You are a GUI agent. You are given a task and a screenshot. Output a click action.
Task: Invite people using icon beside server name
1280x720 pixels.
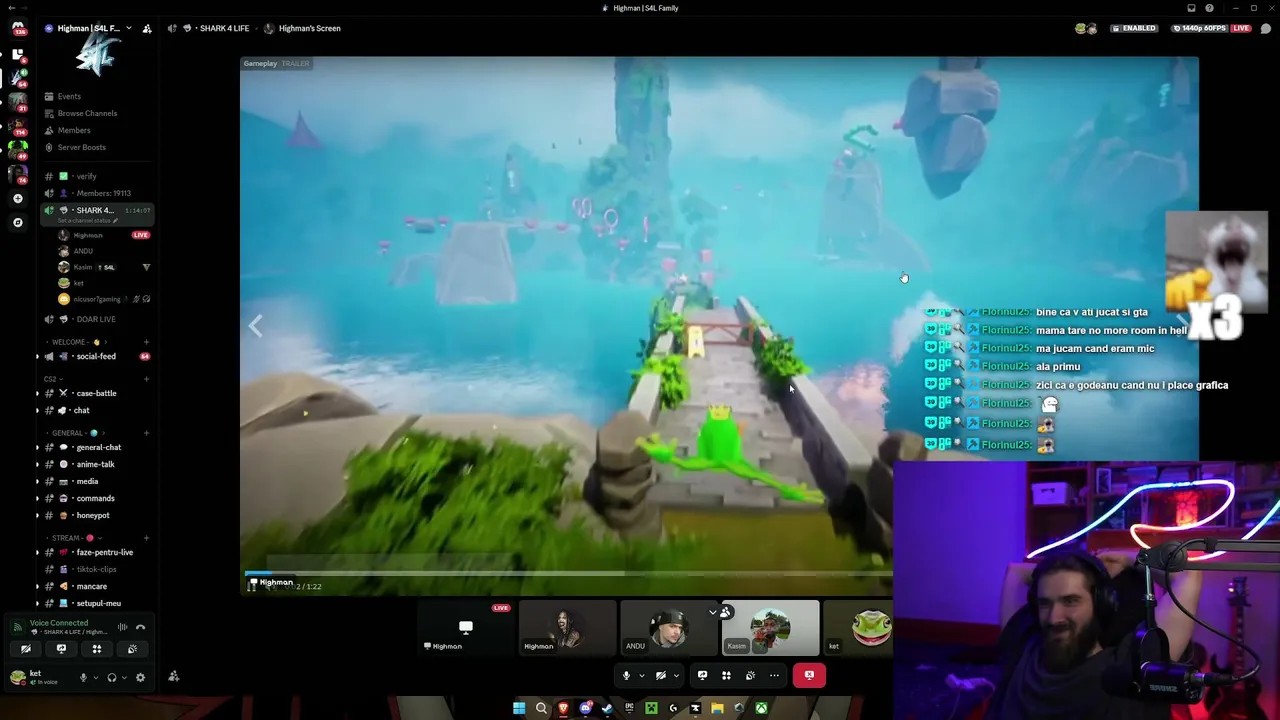coord(147,28)
